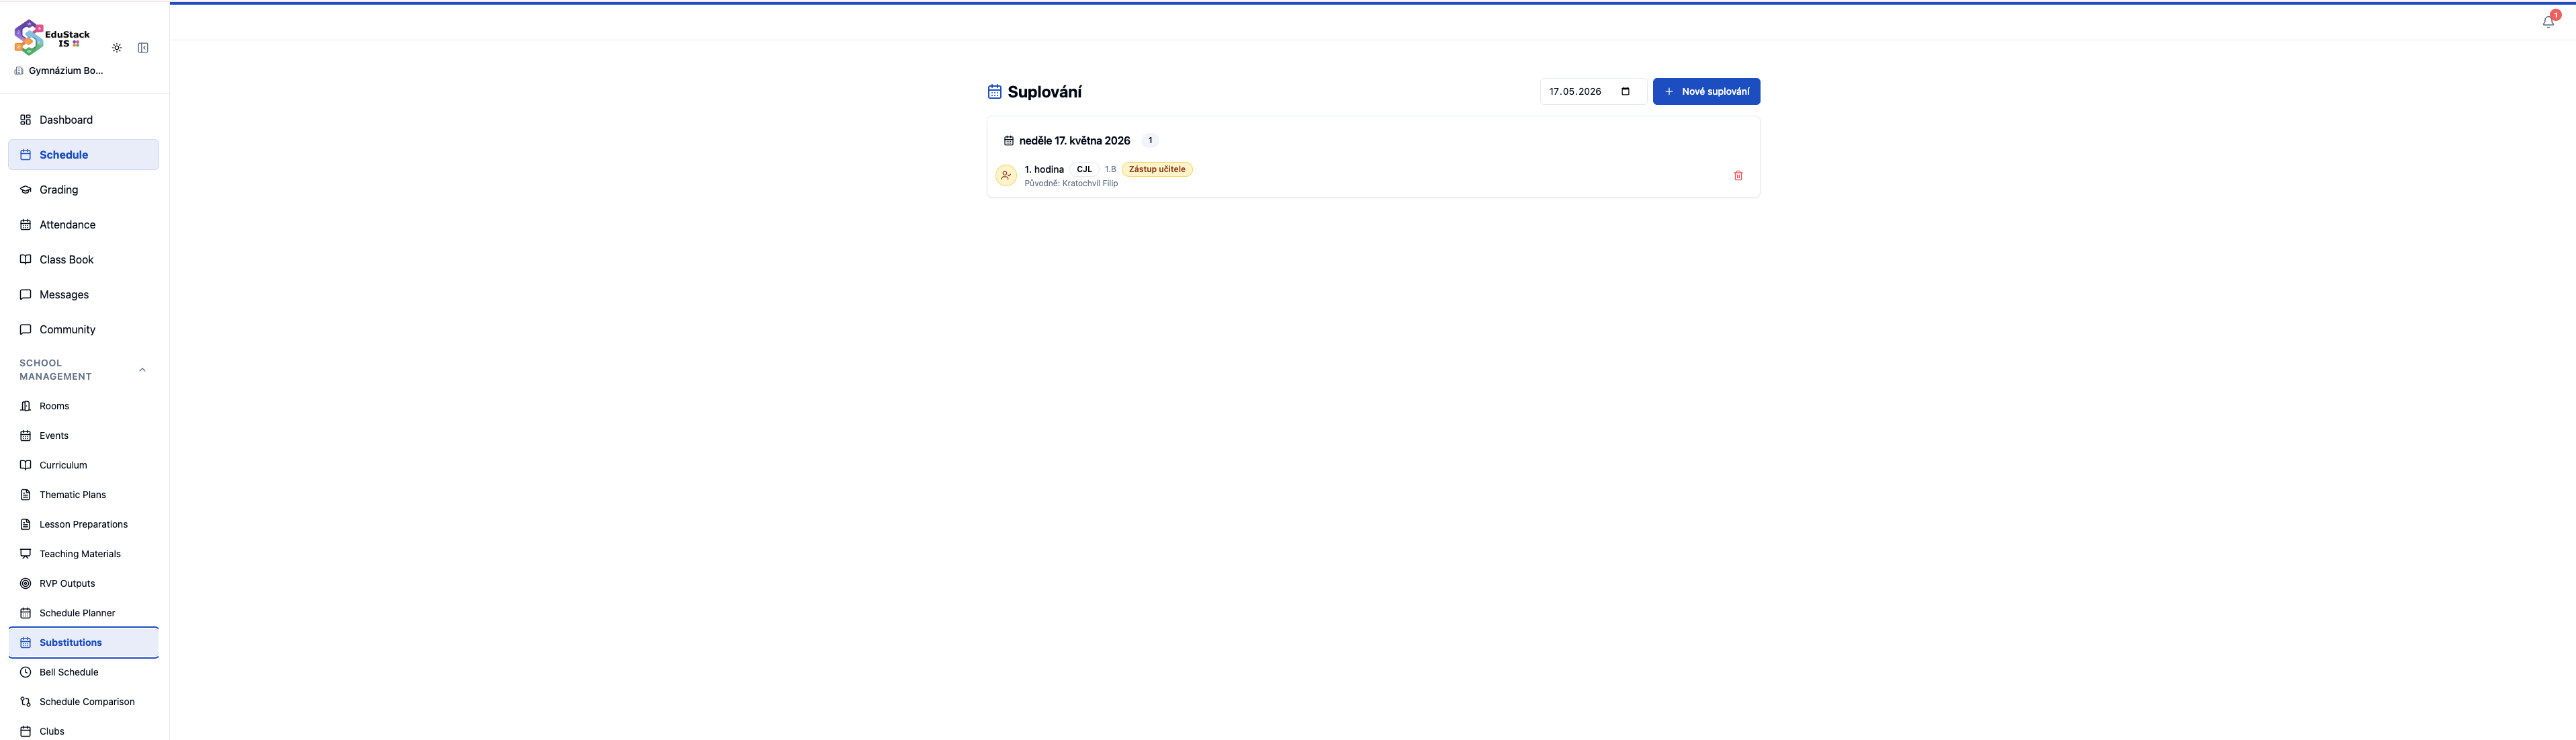Open Clubs page

[x=84, y=731]
